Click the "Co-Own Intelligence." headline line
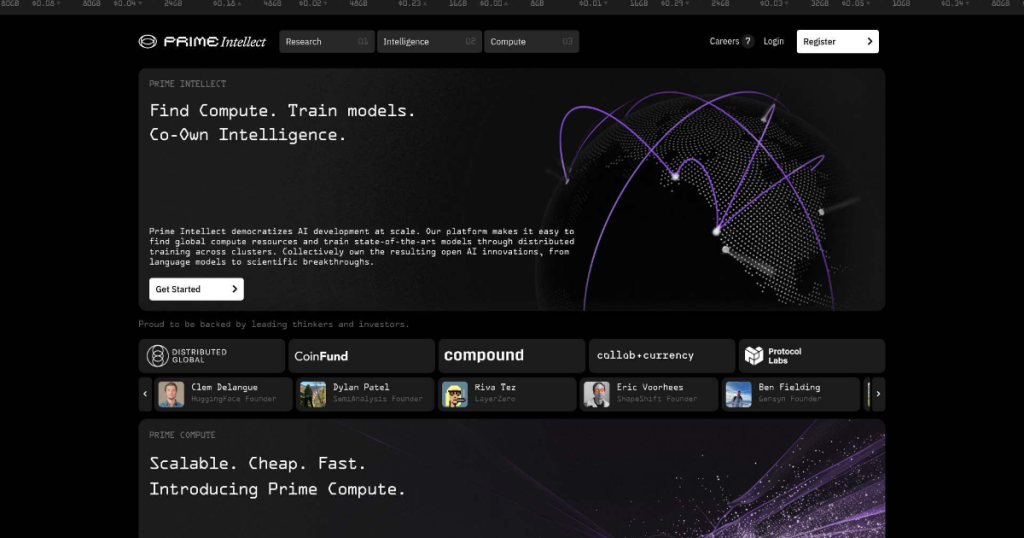1024x538 pixels. (248, 135)
